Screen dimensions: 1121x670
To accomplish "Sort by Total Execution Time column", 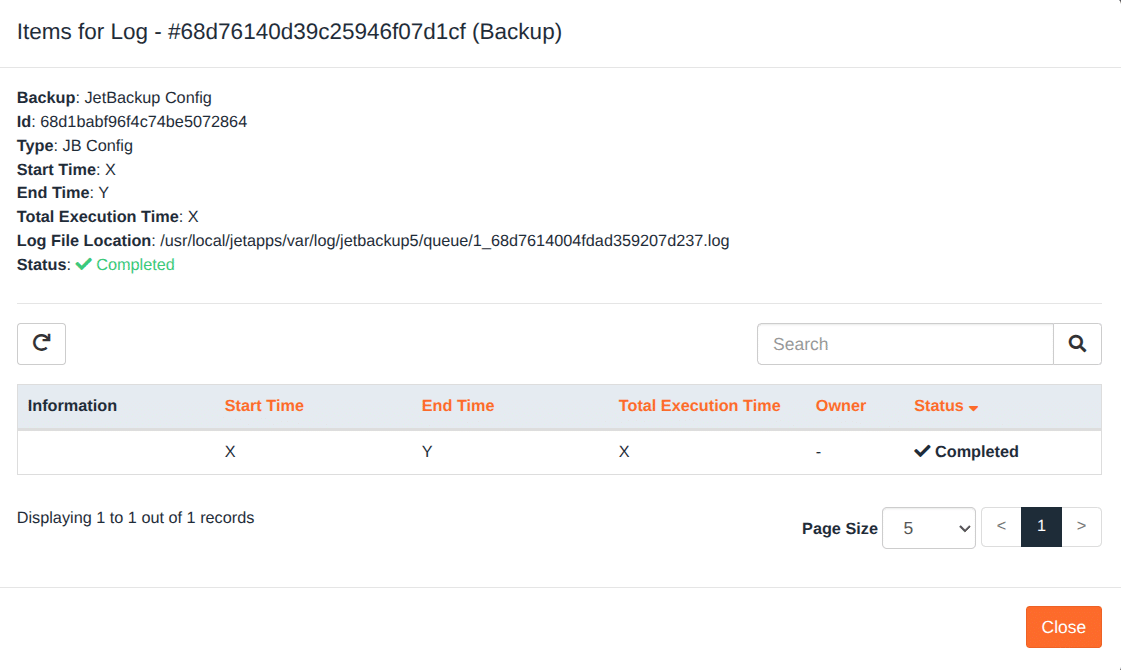I will (699, 406).
